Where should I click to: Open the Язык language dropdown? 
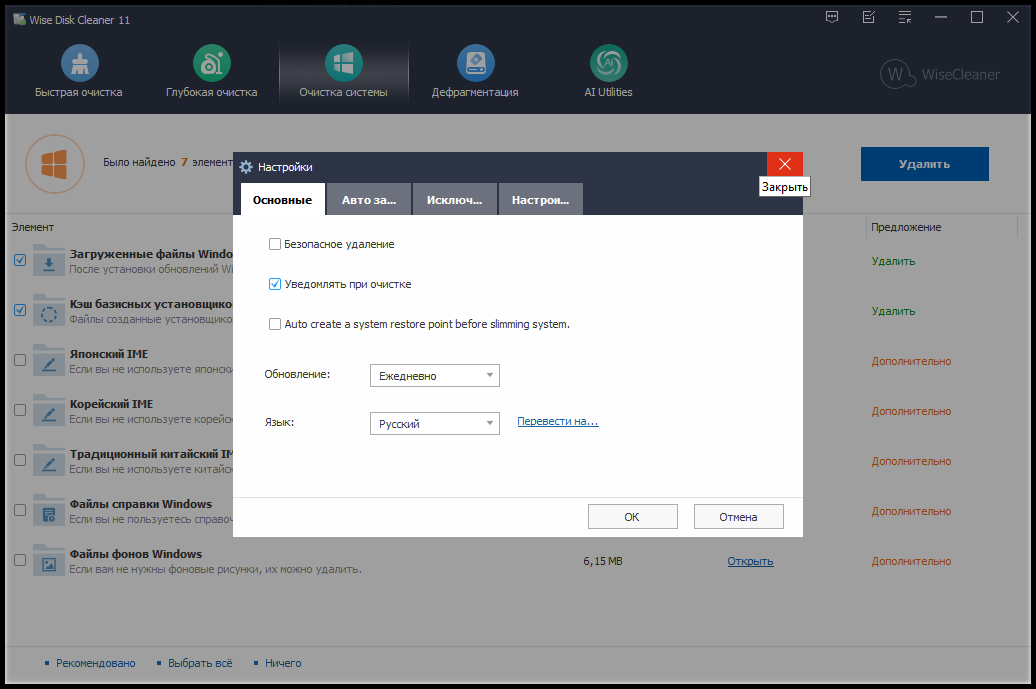pos(435,423)
